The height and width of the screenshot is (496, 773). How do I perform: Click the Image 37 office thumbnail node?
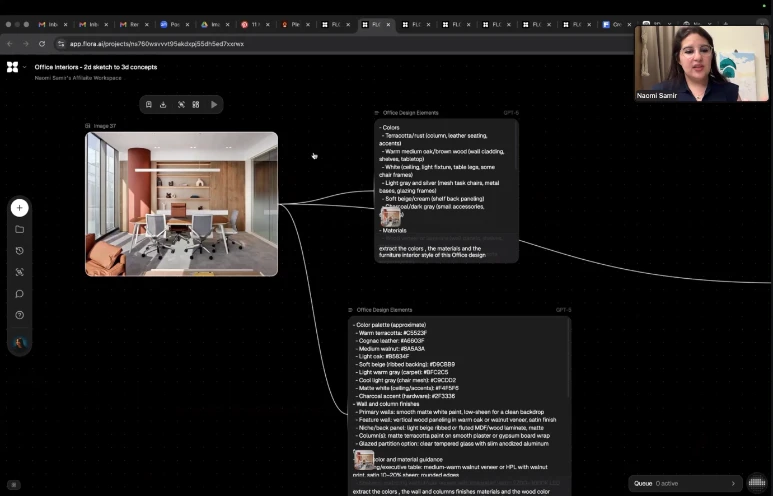coord(181,203)
